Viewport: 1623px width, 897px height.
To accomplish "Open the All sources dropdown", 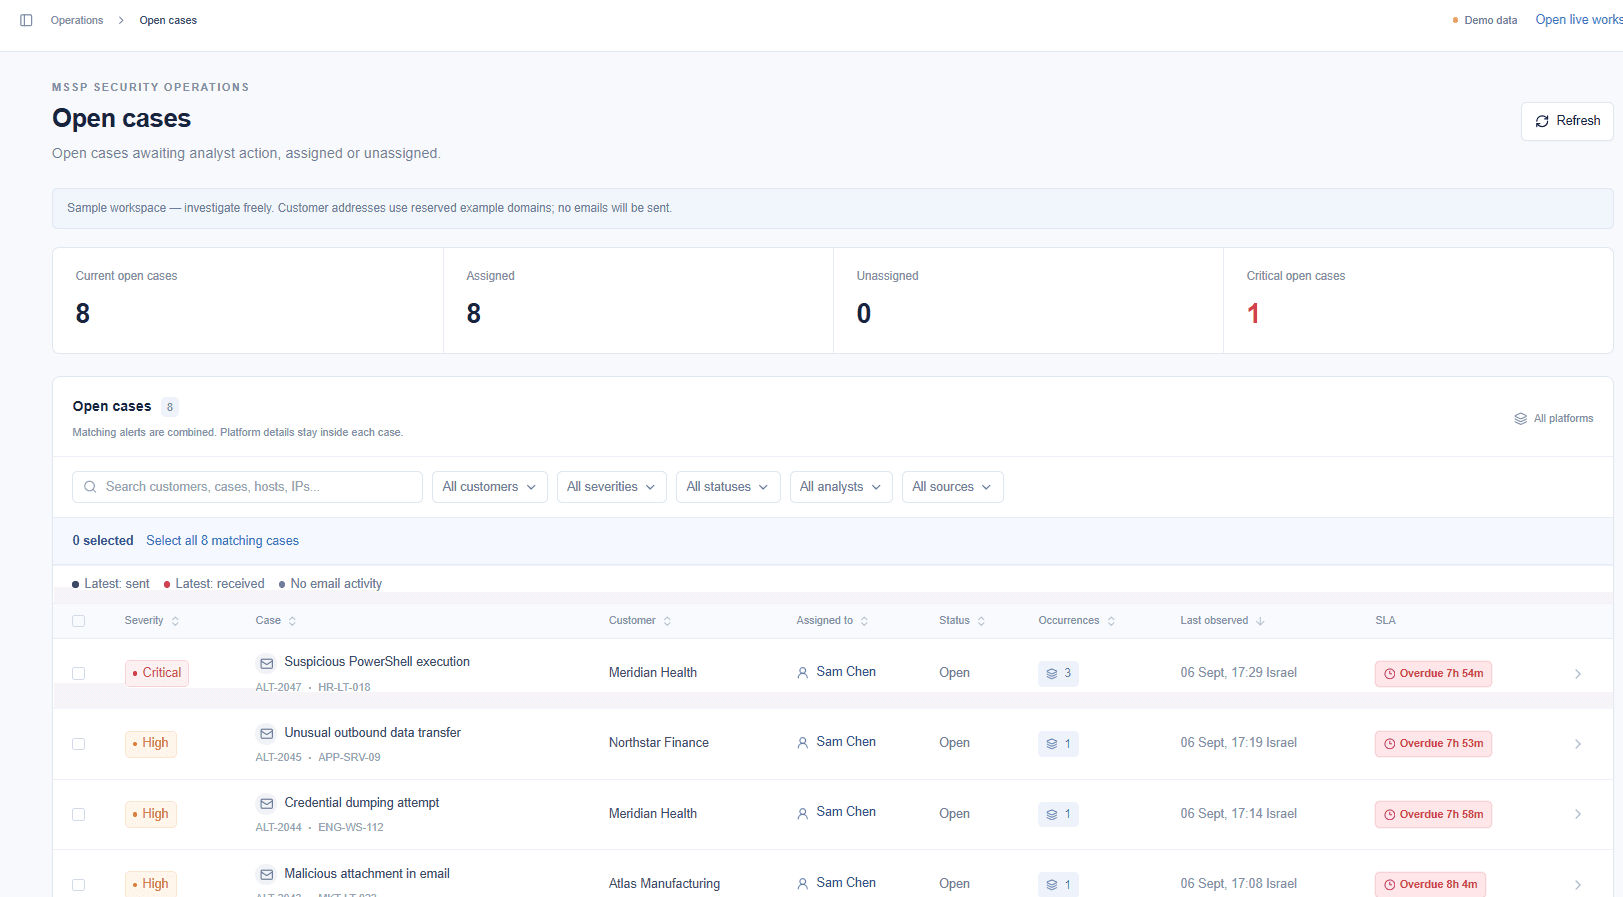I will point(952,487).
